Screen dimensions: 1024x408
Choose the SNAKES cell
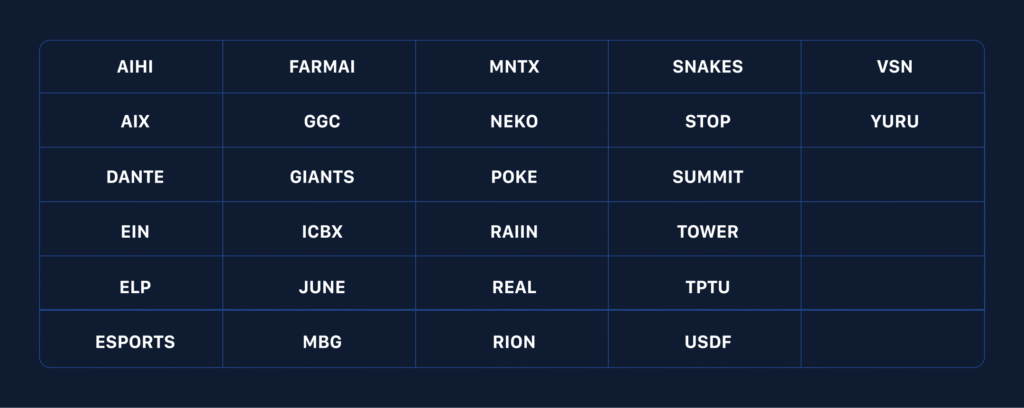707,67
